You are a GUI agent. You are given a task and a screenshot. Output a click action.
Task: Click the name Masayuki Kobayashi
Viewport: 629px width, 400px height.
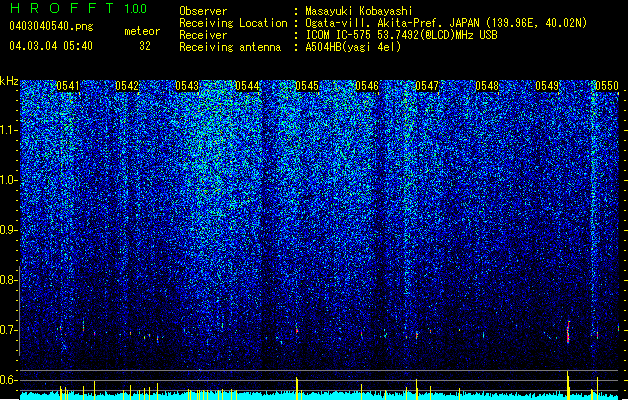[x=359, y=11]
